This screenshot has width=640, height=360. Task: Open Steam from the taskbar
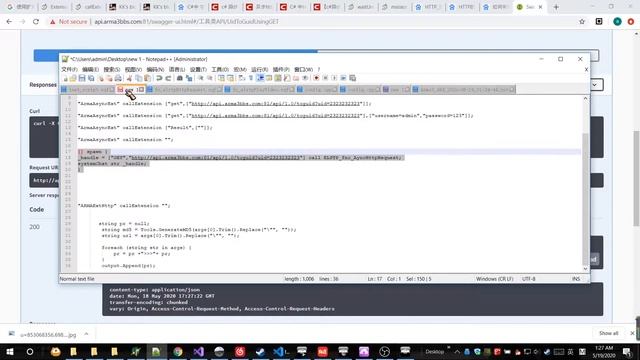[x=260, y=351]
